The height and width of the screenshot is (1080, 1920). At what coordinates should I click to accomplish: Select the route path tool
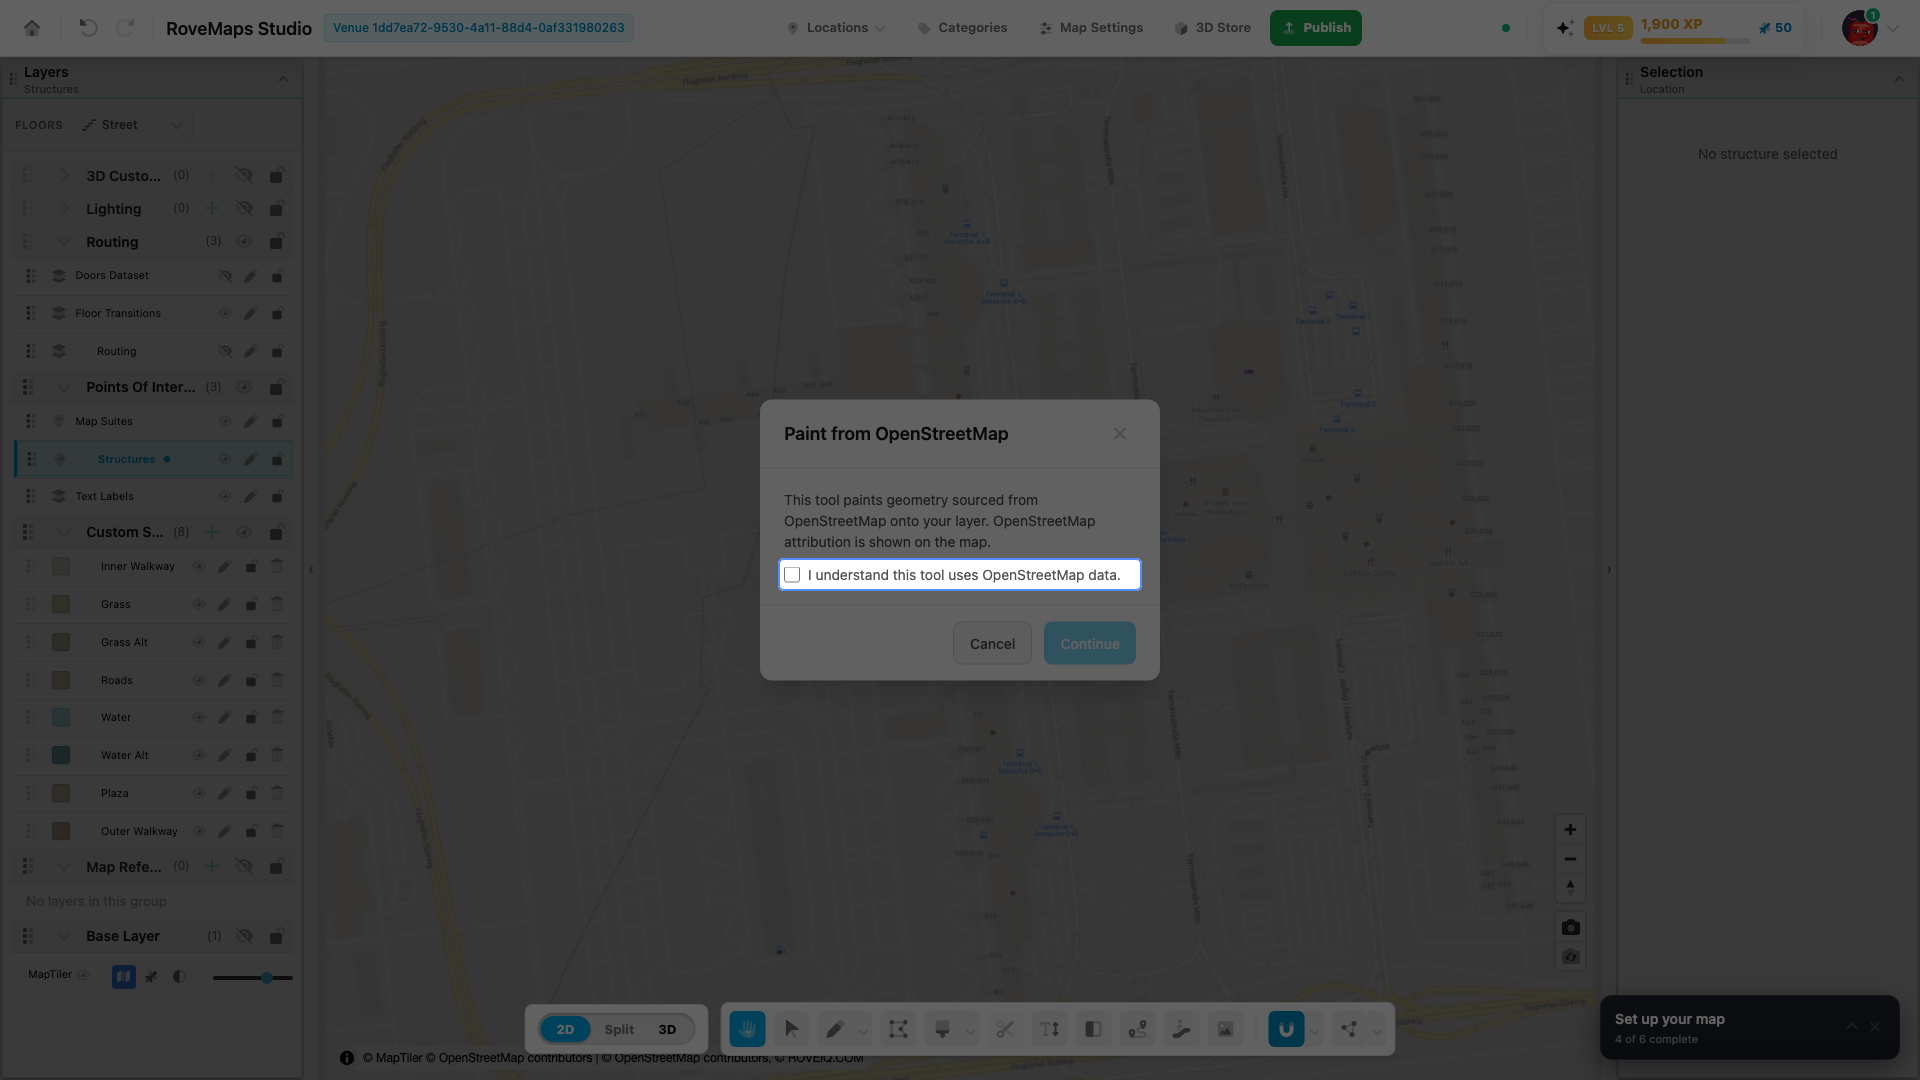tap(1137, 1029)
